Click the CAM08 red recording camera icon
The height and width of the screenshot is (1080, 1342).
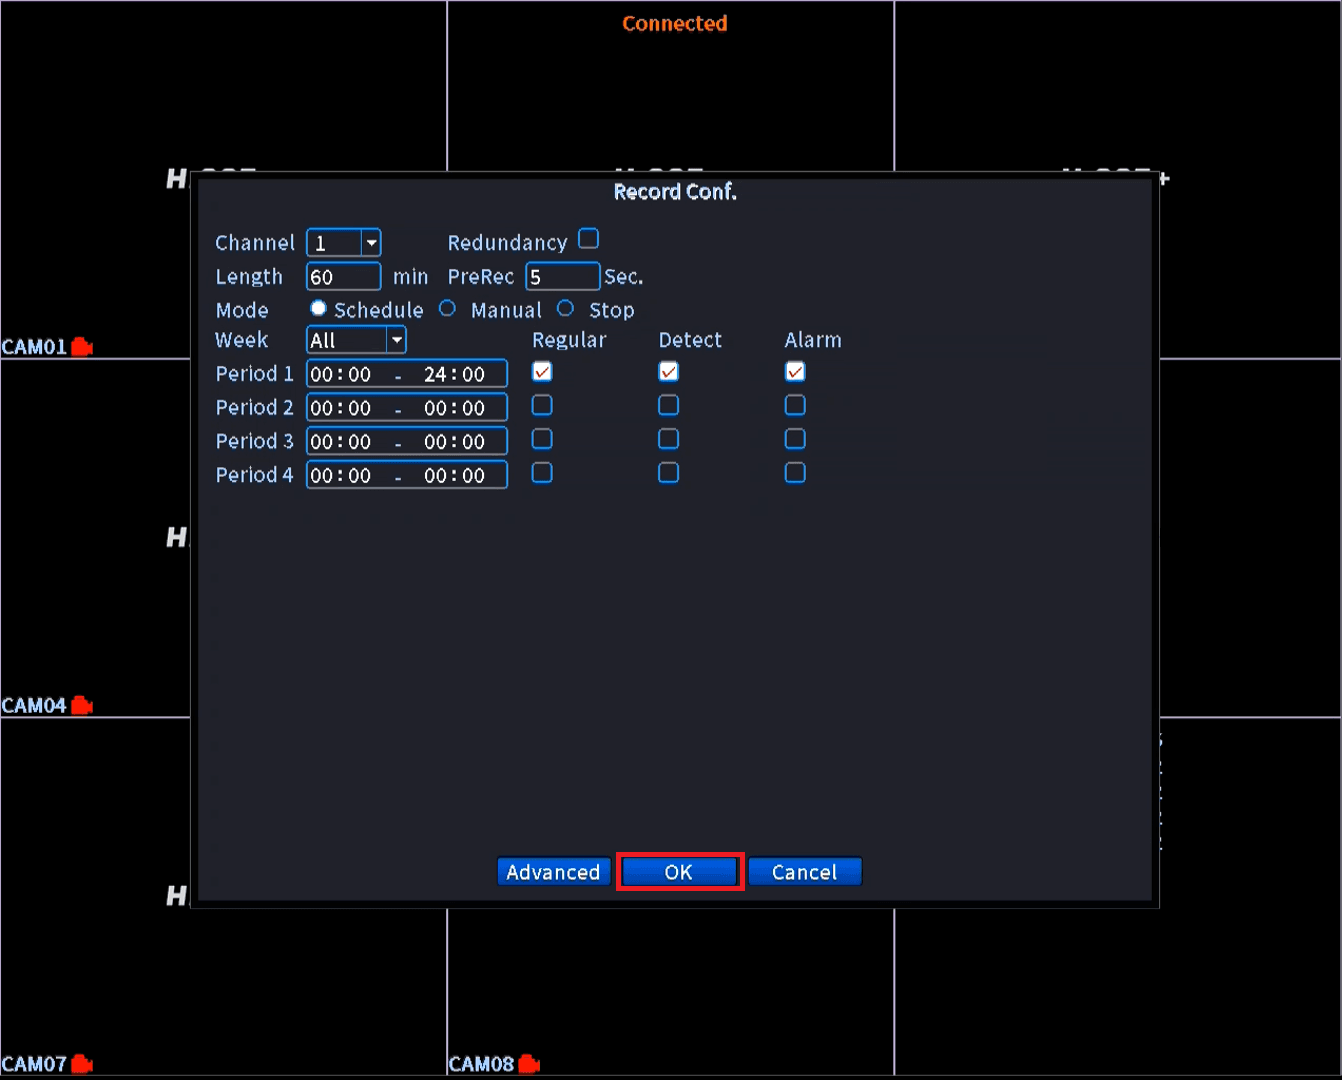(529, 1064)
